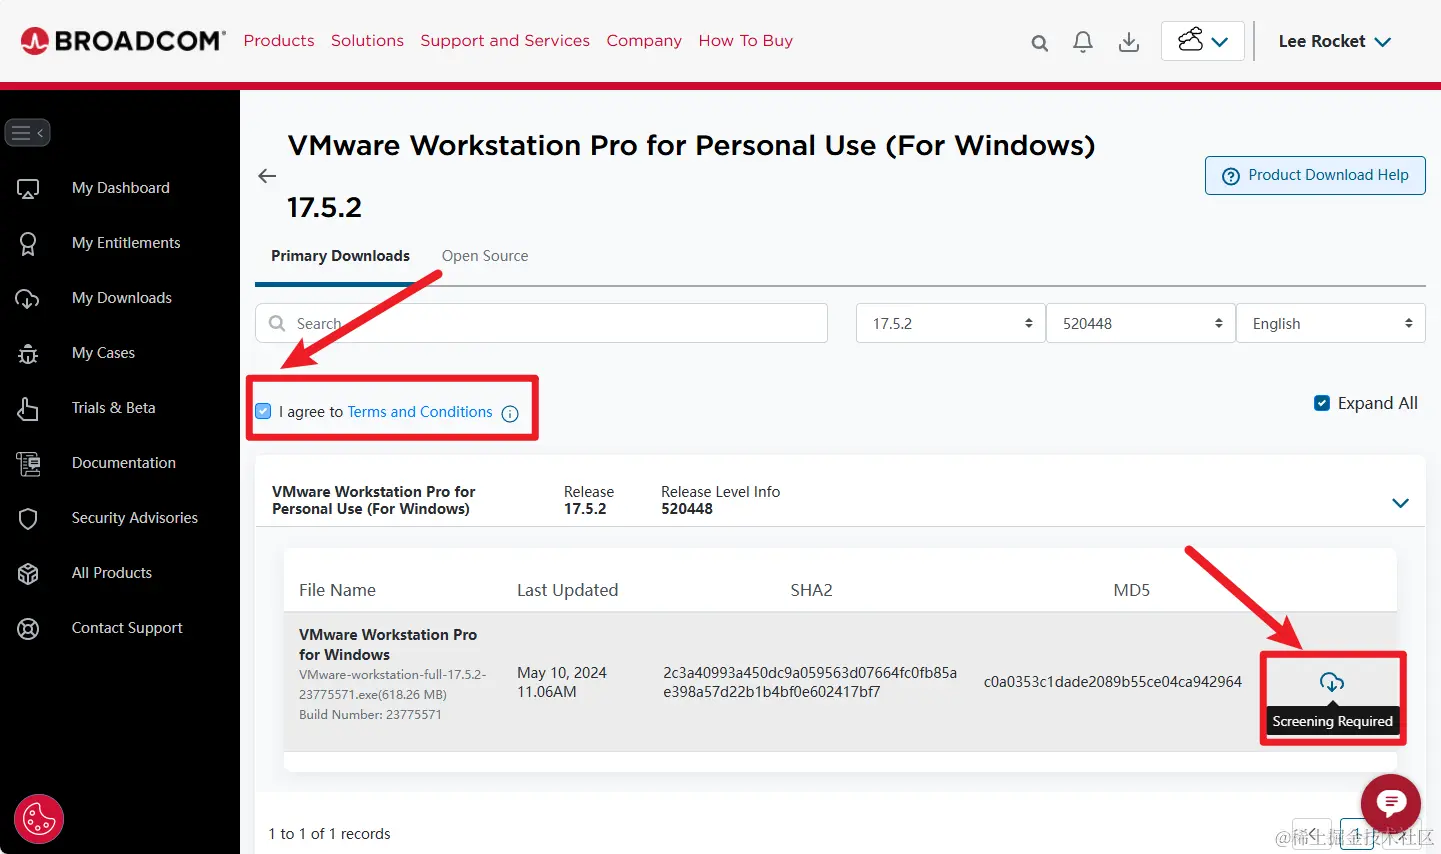Go to My Dashboard
Screen dimensions: 1441x854
tap(121, 188)
